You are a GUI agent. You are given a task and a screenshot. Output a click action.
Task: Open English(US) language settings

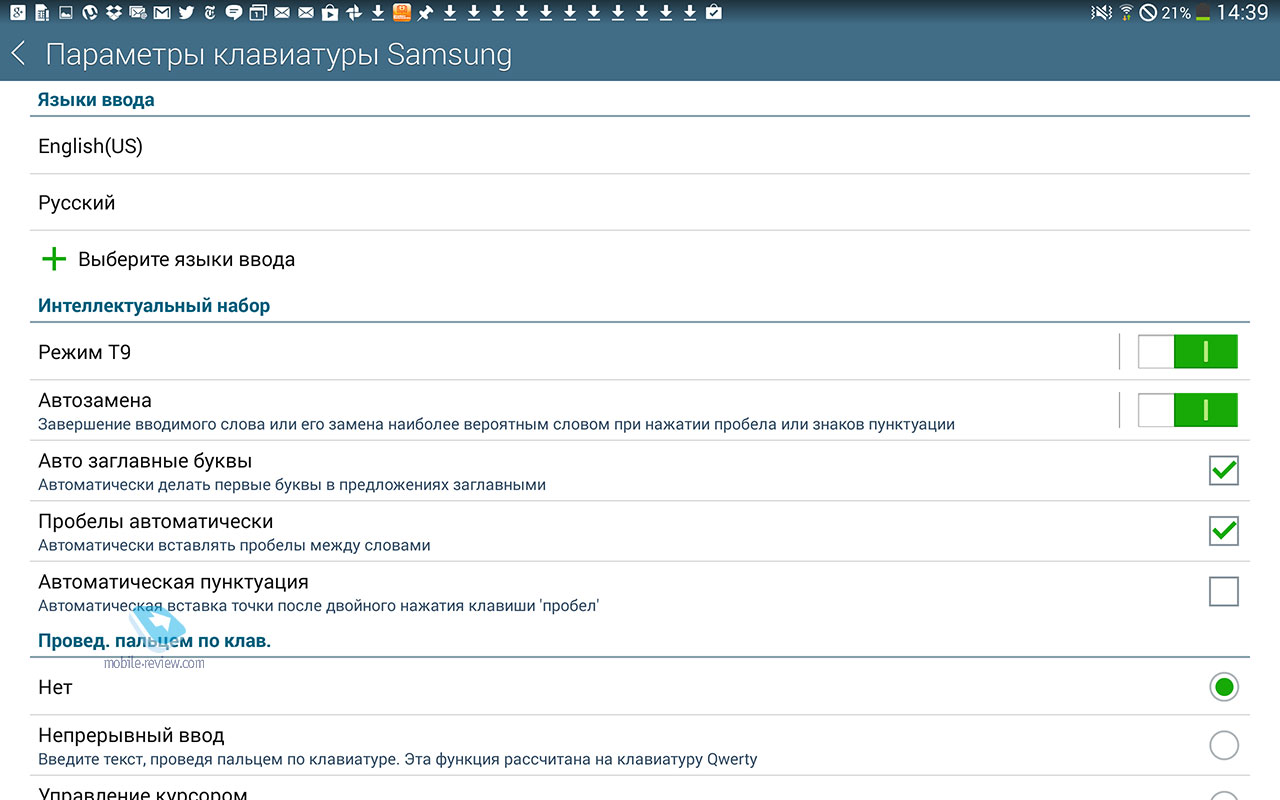(x=640, y=146)
